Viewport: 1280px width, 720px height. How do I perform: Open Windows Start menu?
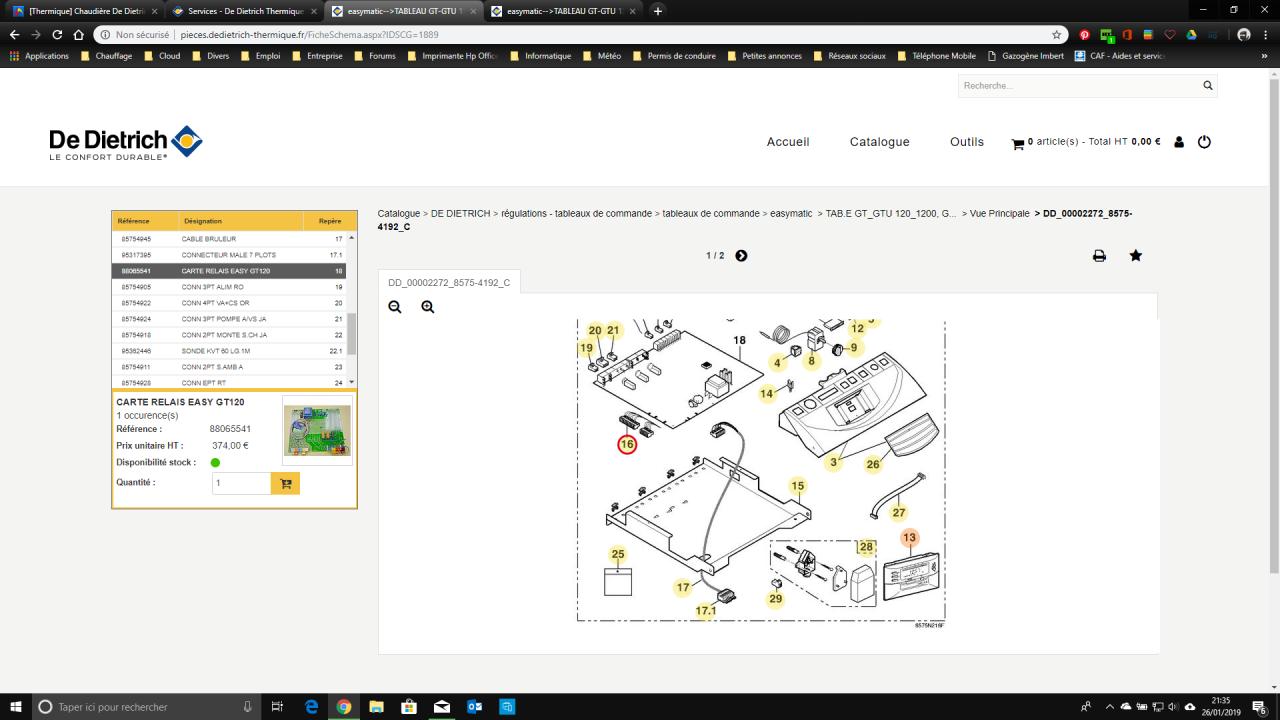coord(17,707)
